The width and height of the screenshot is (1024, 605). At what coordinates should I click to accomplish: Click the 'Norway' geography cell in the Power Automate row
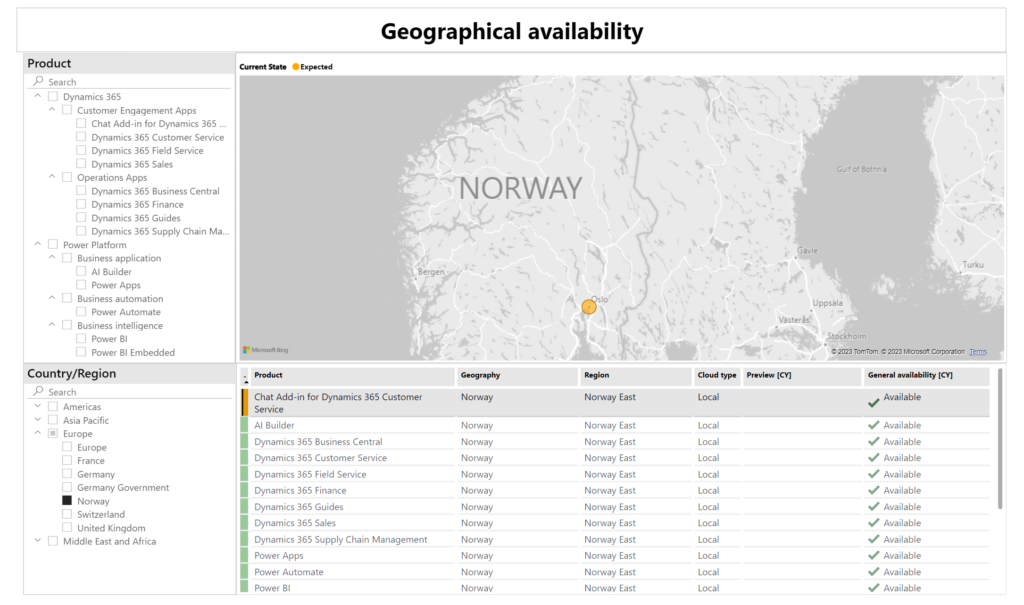coord(477,572)
